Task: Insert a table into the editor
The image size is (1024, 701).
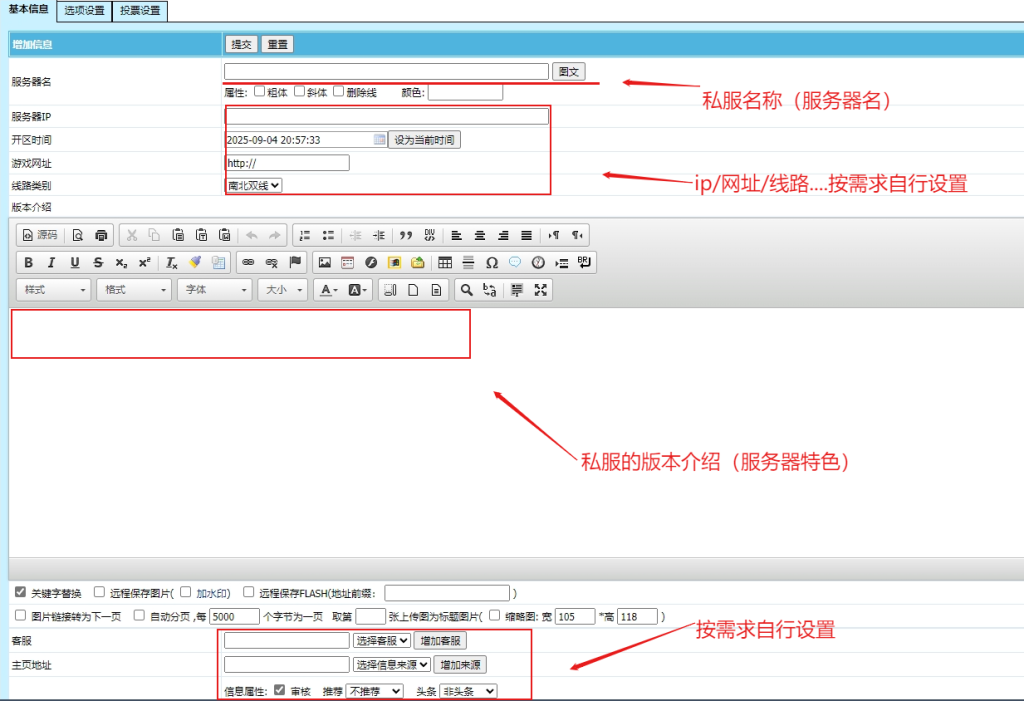Action: (x=445, y=263)
